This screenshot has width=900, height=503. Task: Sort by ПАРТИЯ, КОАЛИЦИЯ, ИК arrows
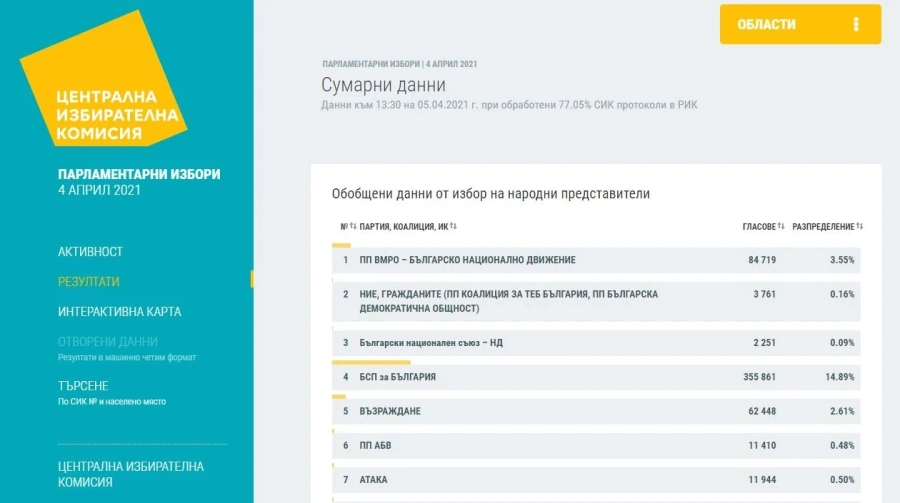(453, 226)
